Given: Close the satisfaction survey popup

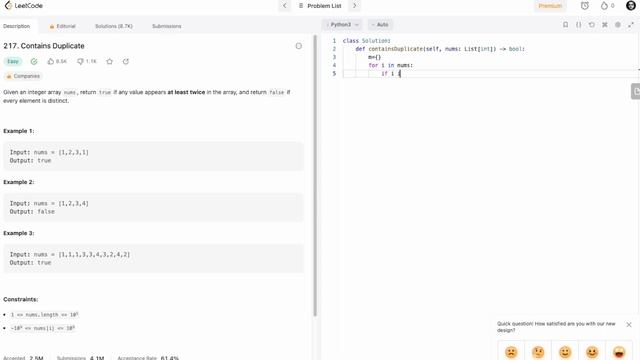Looking at the screenshot, I should (x=629, y=324).
